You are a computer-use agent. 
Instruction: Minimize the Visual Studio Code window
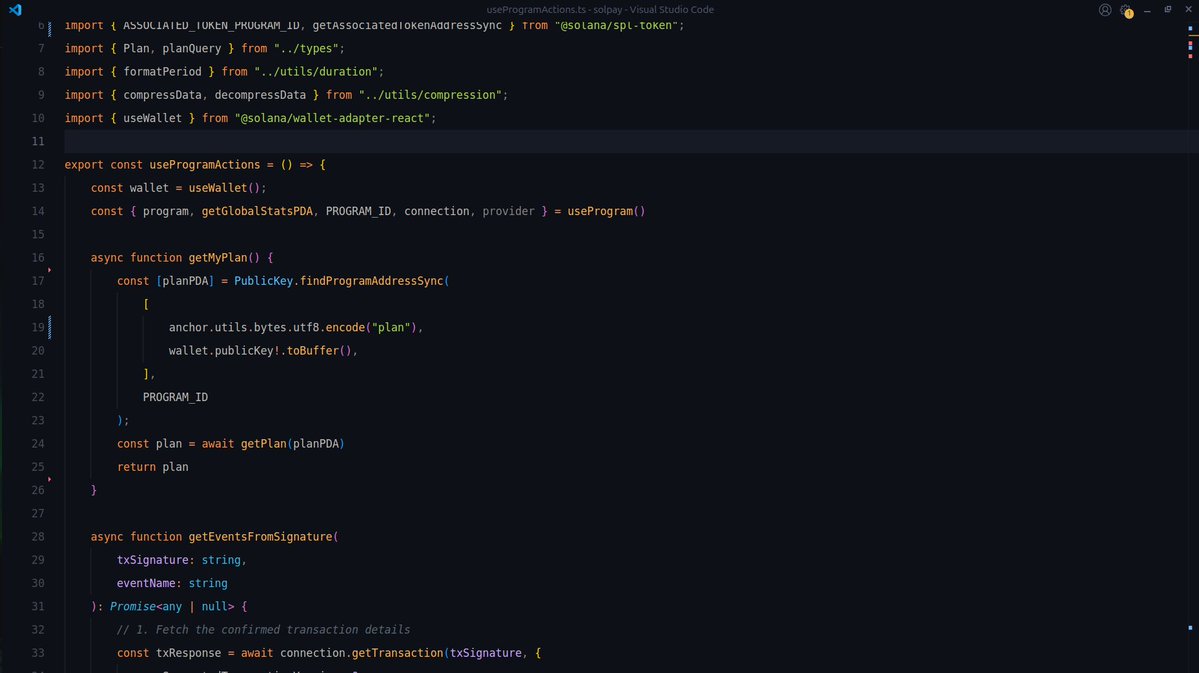[1147, 10]
